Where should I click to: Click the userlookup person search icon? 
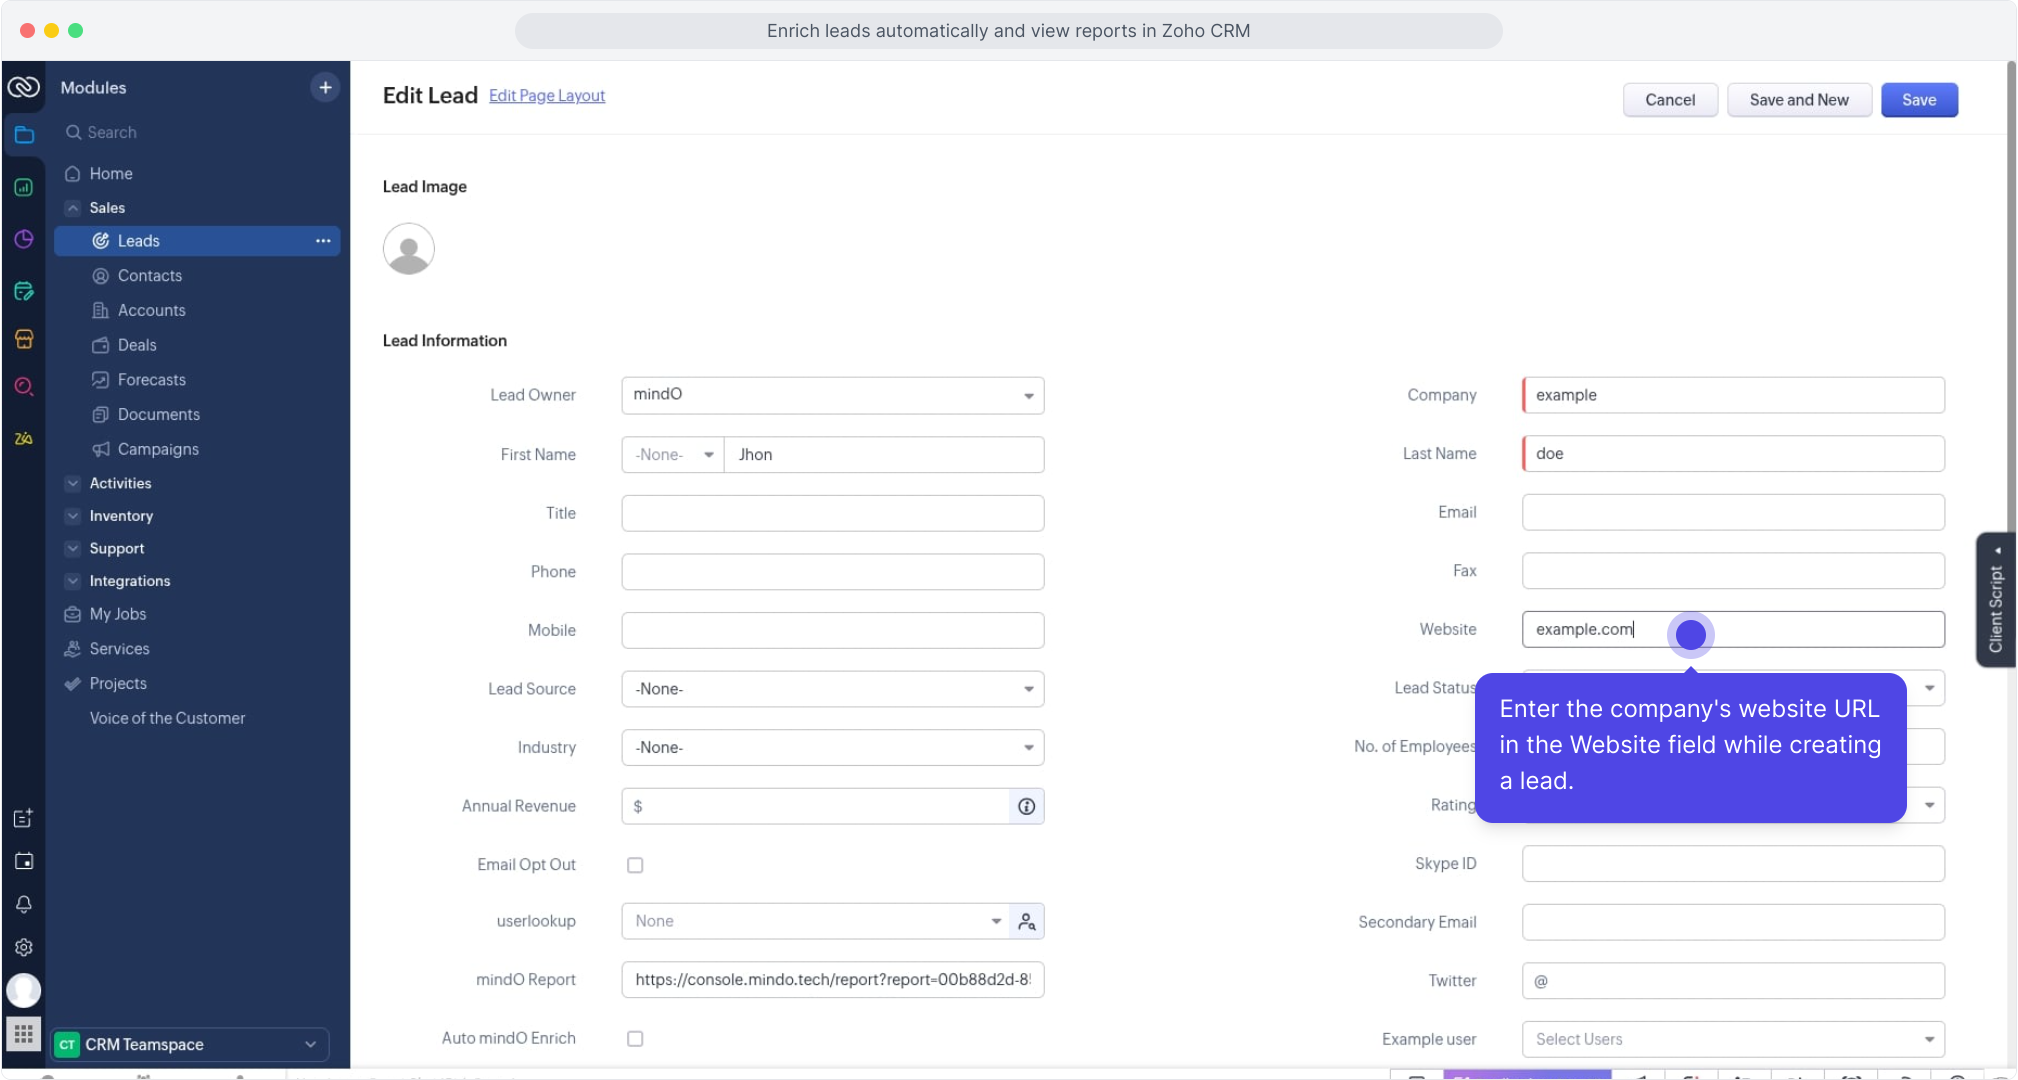coord(1026,921)
